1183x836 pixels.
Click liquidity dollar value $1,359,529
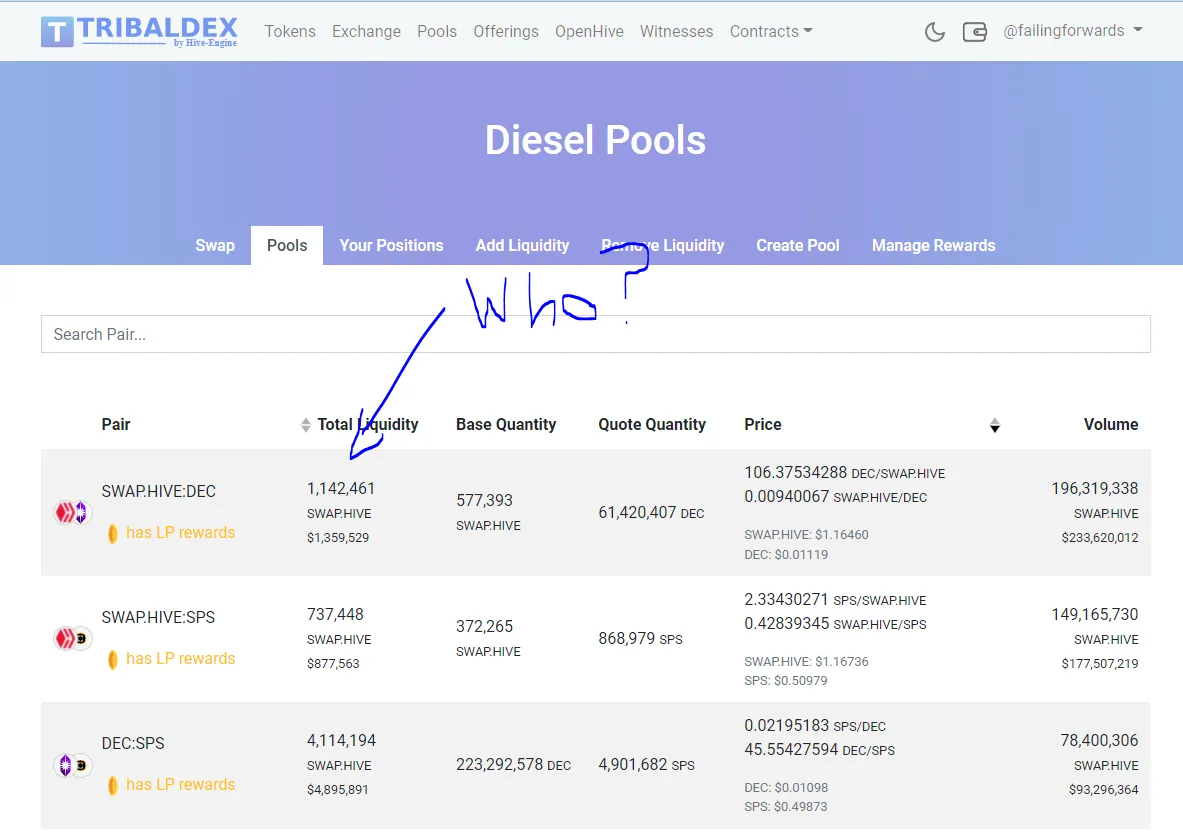tap(337, 538)
